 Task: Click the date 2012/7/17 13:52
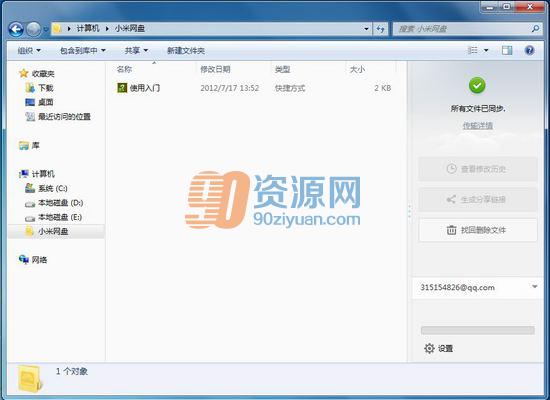click(230, 88)
